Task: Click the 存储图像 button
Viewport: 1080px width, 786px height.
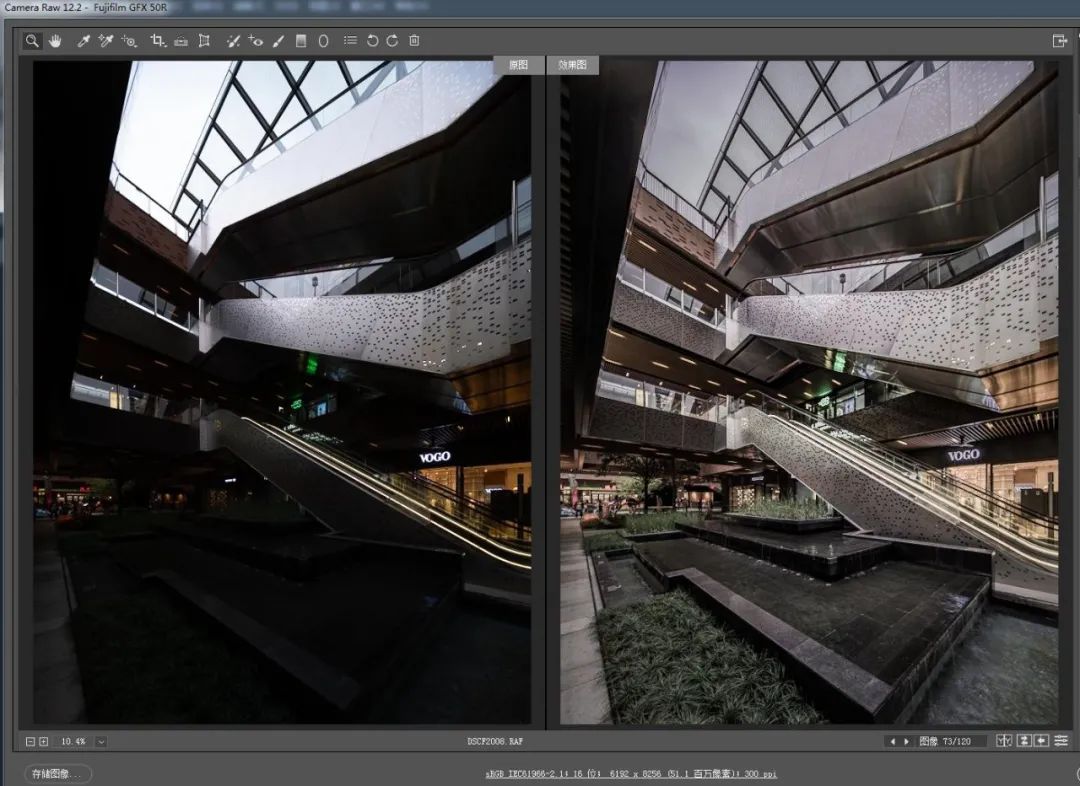Action: pyautogui.click(x=58, y=773)
